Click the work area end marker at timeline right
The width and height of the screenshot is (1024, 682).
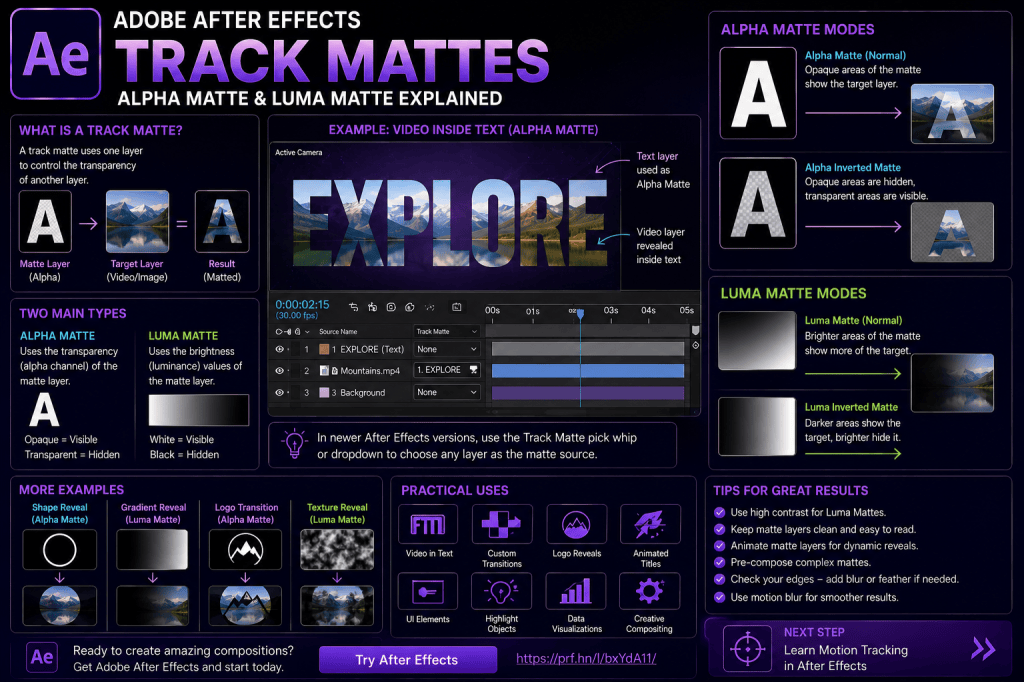(696, 331)
